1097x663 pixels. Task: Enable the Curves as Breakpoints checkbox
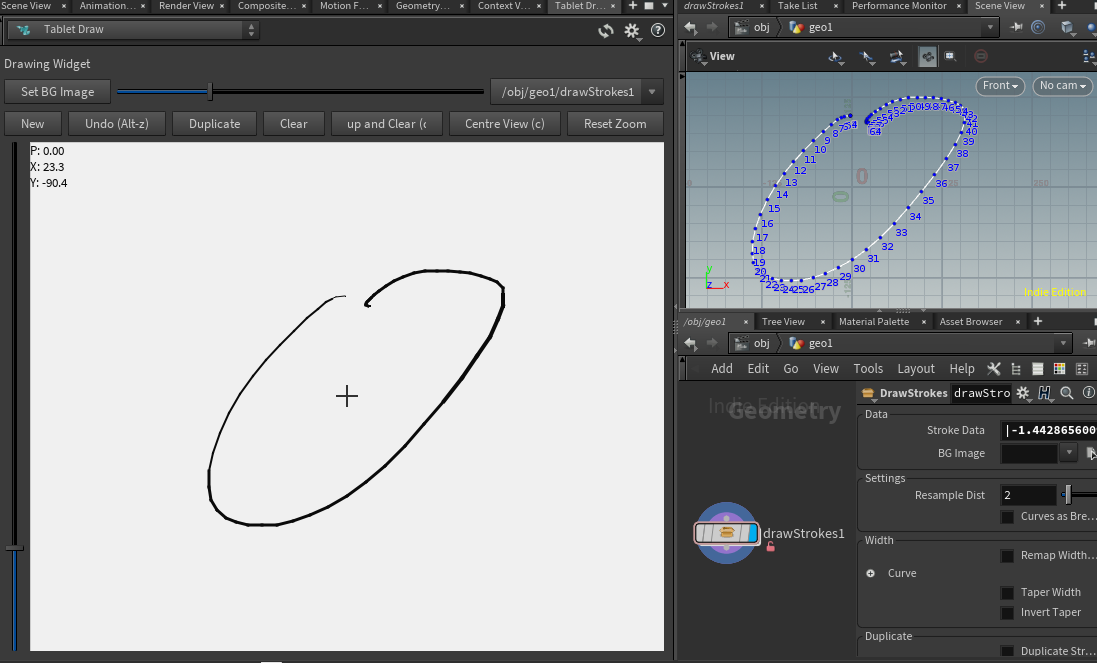(x=1007, y=516)
